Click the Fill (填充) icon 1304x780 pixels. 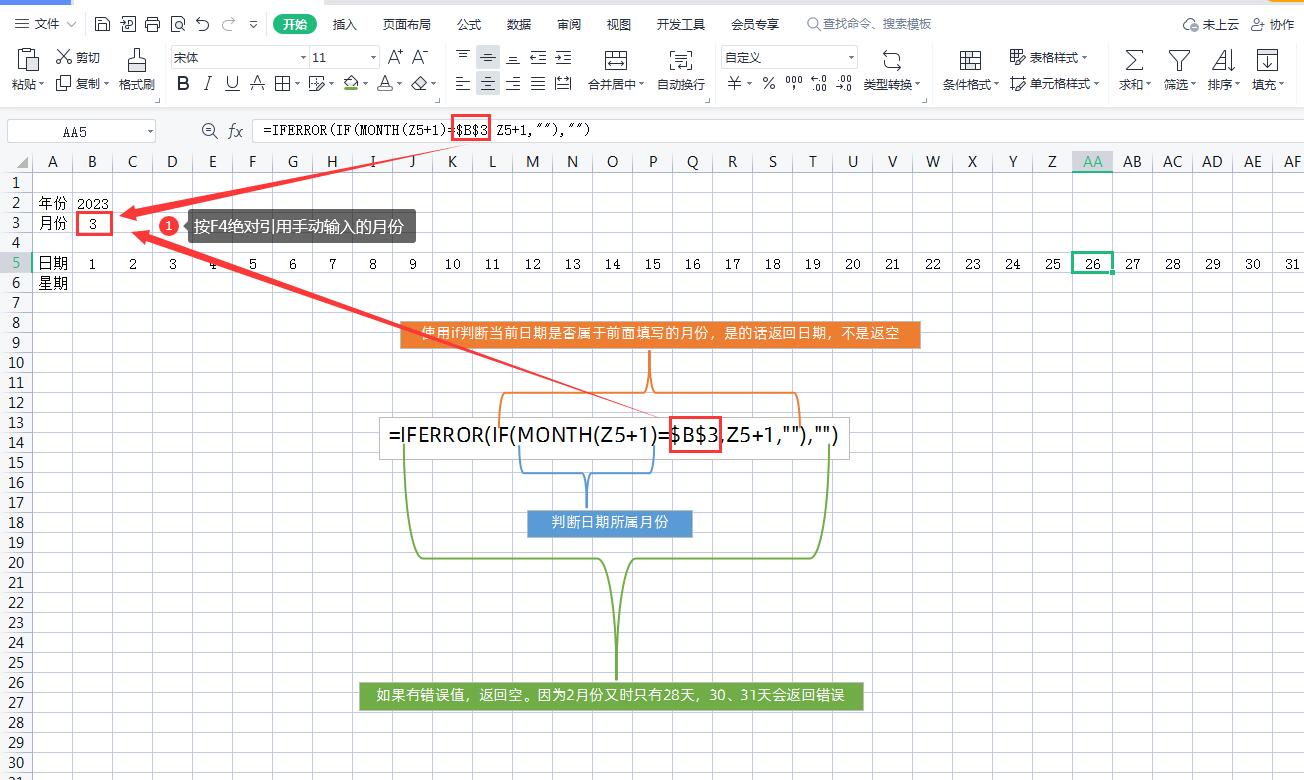pyautogui.click(x=1267, y=67)
